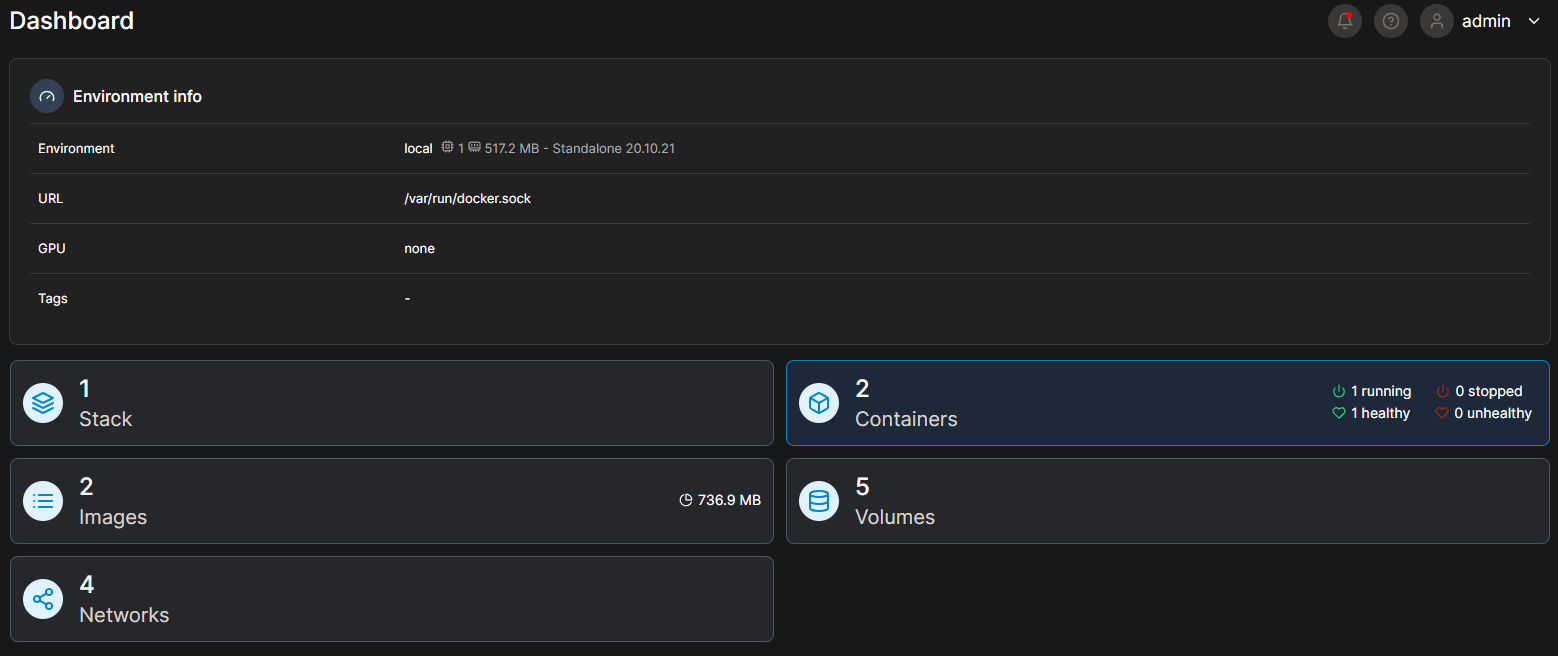1558x656 pixels.
Task: Click the Containers cube icon
Action: tap(819, 403)
